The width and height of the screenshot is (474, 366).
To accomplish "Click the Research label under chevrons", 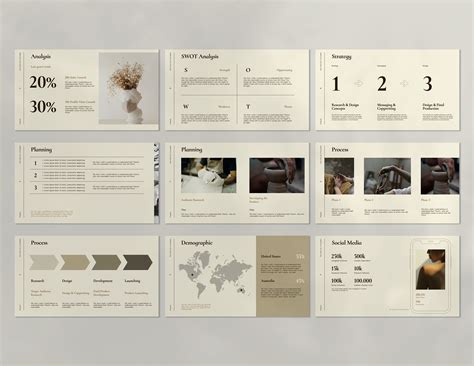I will pyautogui.click(x=37, y=281).
